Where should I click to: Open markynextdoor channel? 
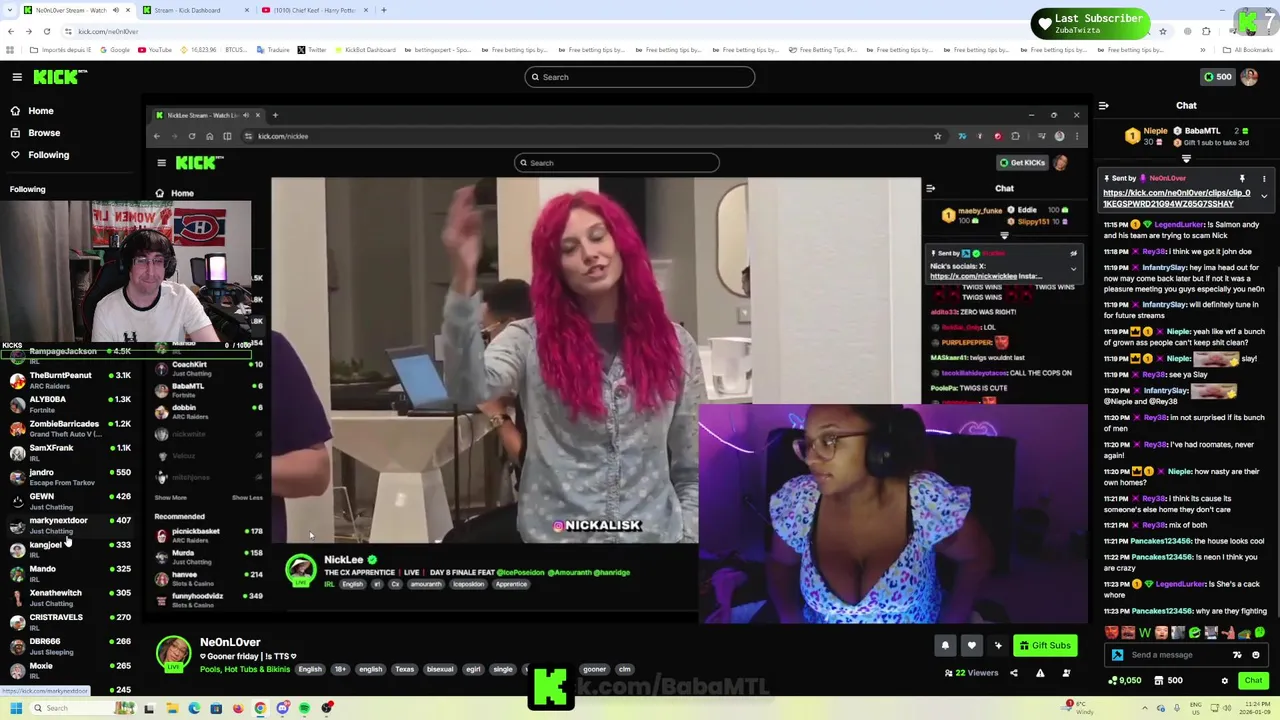(70, 525)
